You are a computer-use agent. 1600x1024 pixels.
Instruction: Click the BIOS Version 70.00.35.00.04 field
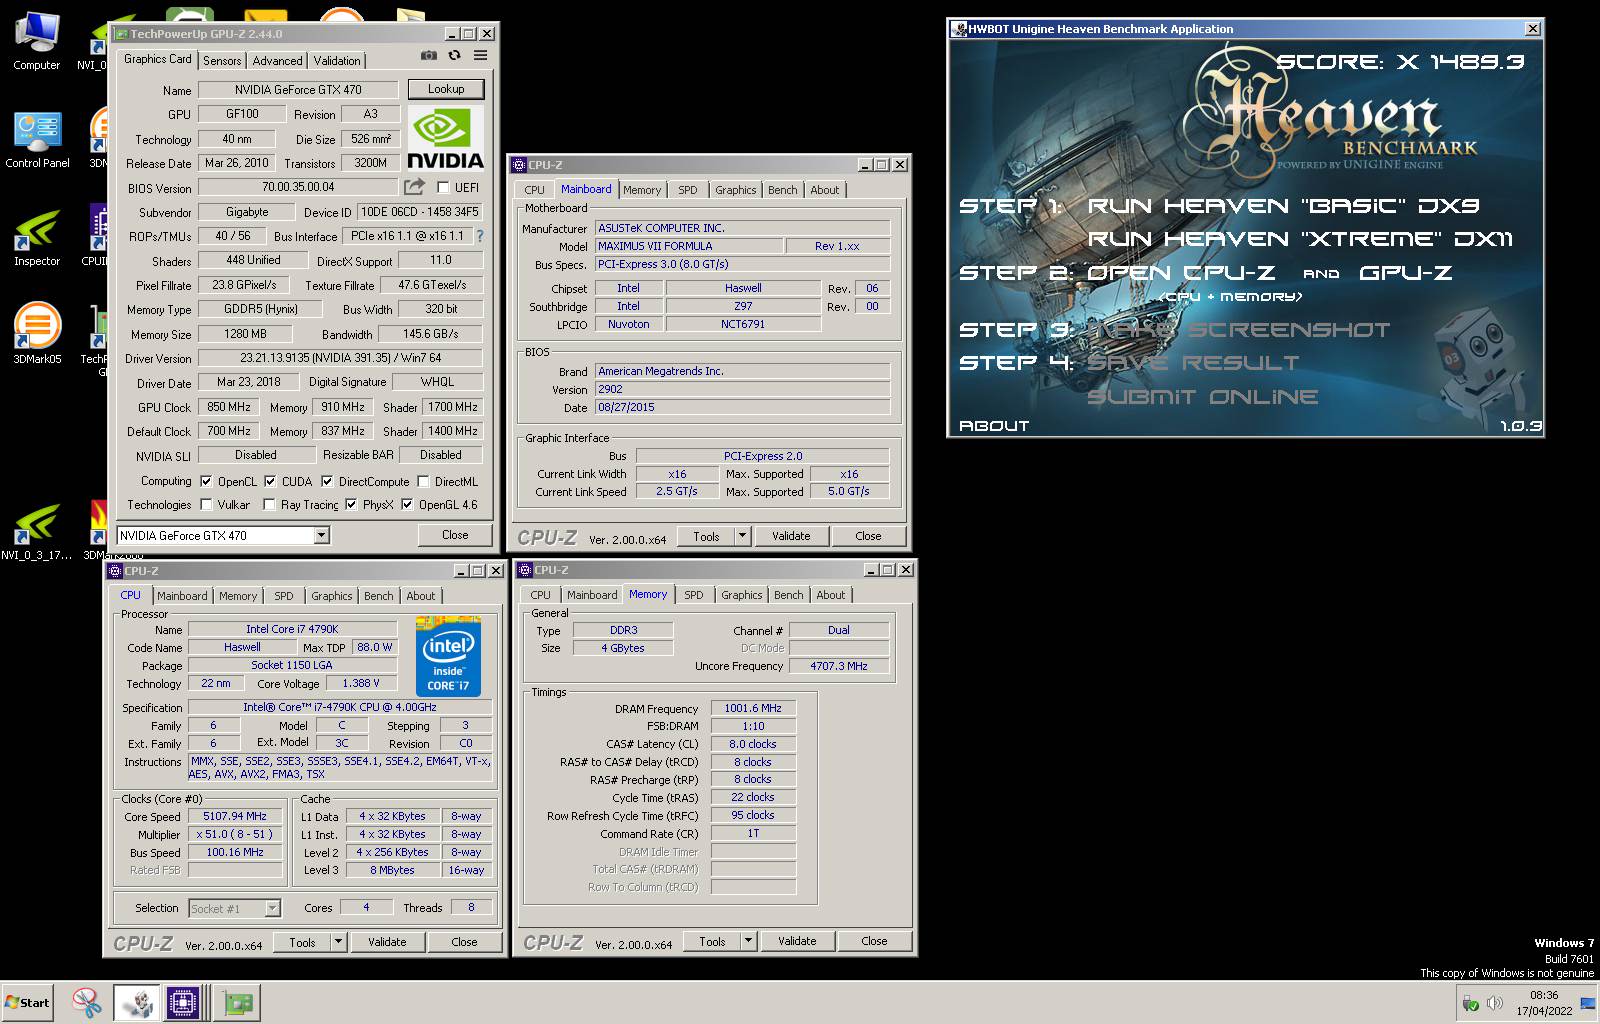[298, 187]
